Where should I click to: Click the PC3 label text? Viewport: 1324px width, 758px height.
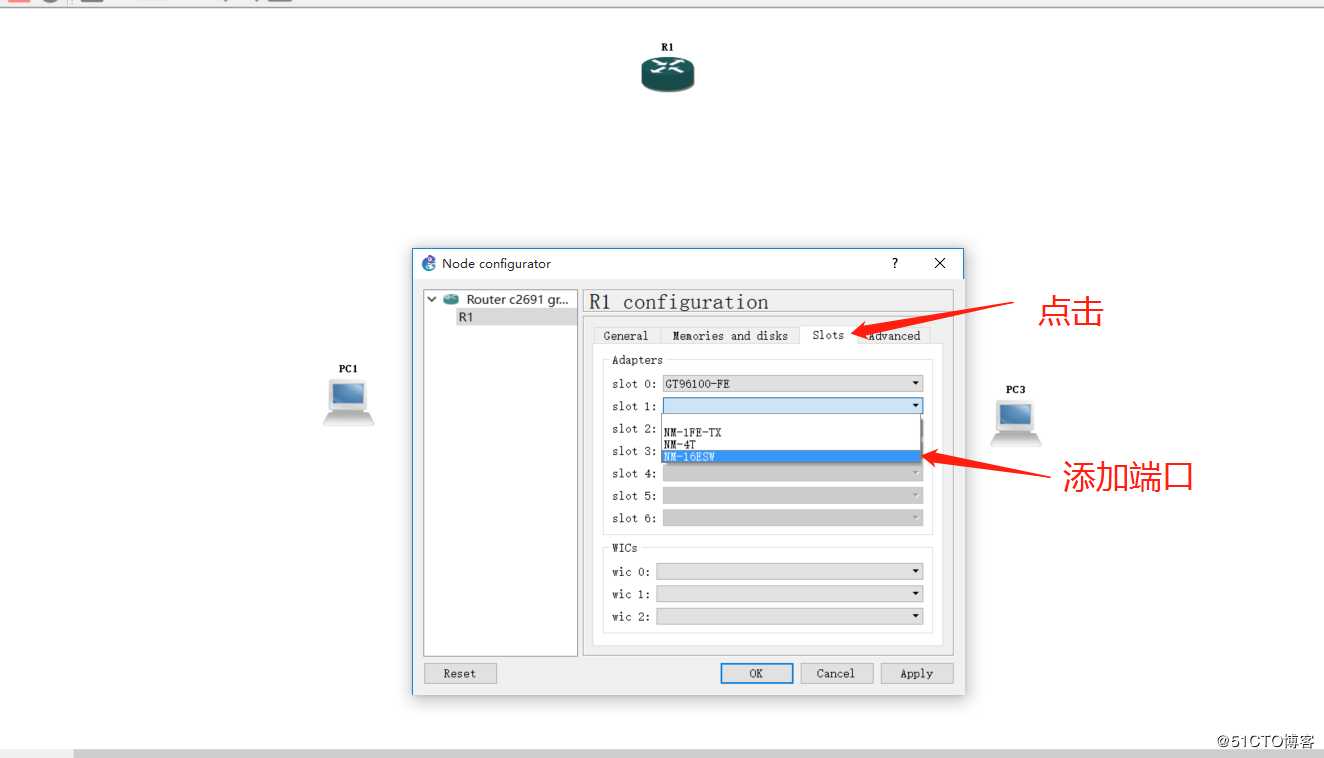pos(1016,390)
